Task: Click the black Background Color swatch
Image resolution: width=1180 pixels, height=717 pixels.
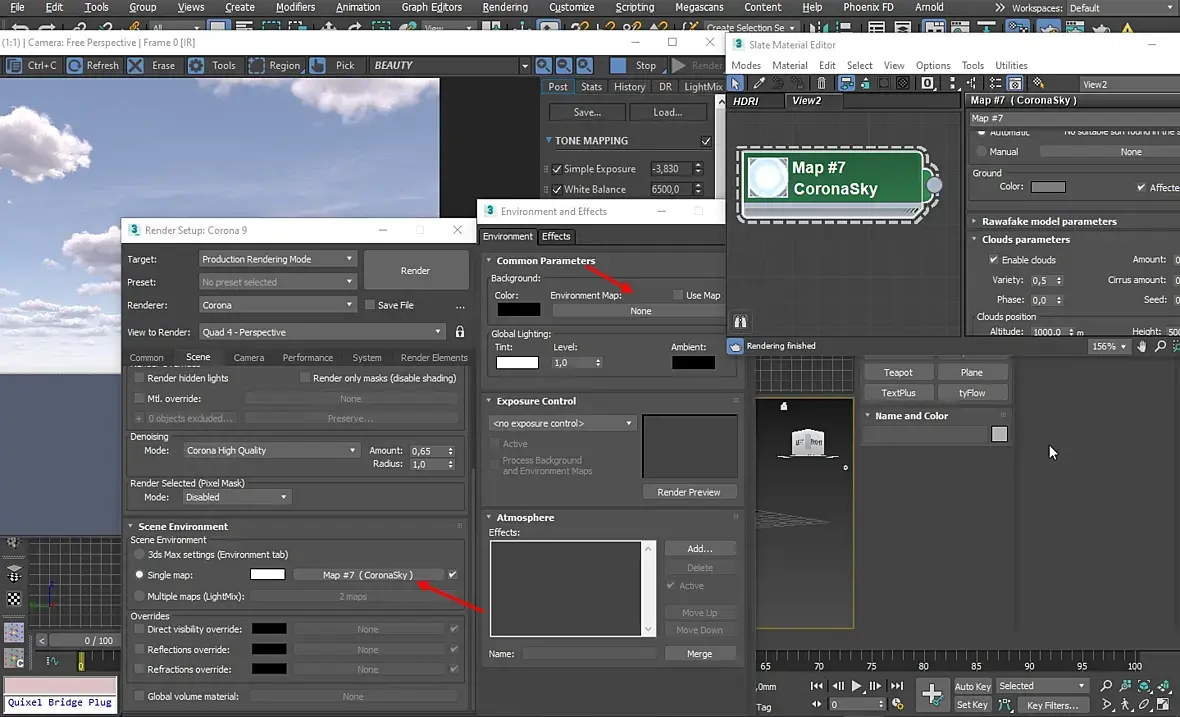Action: [518, 310]
